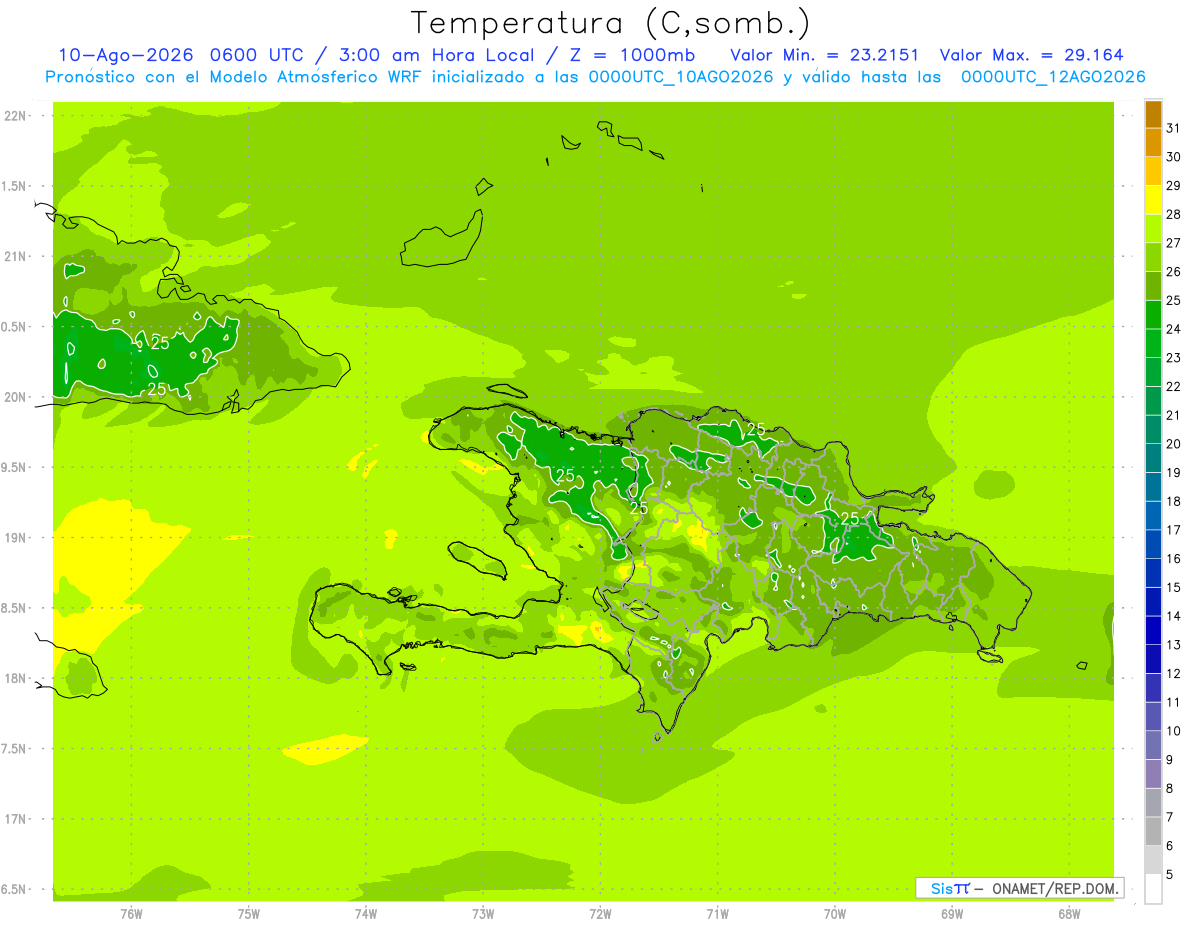Click the longitude label '75W'

point(249,914)
